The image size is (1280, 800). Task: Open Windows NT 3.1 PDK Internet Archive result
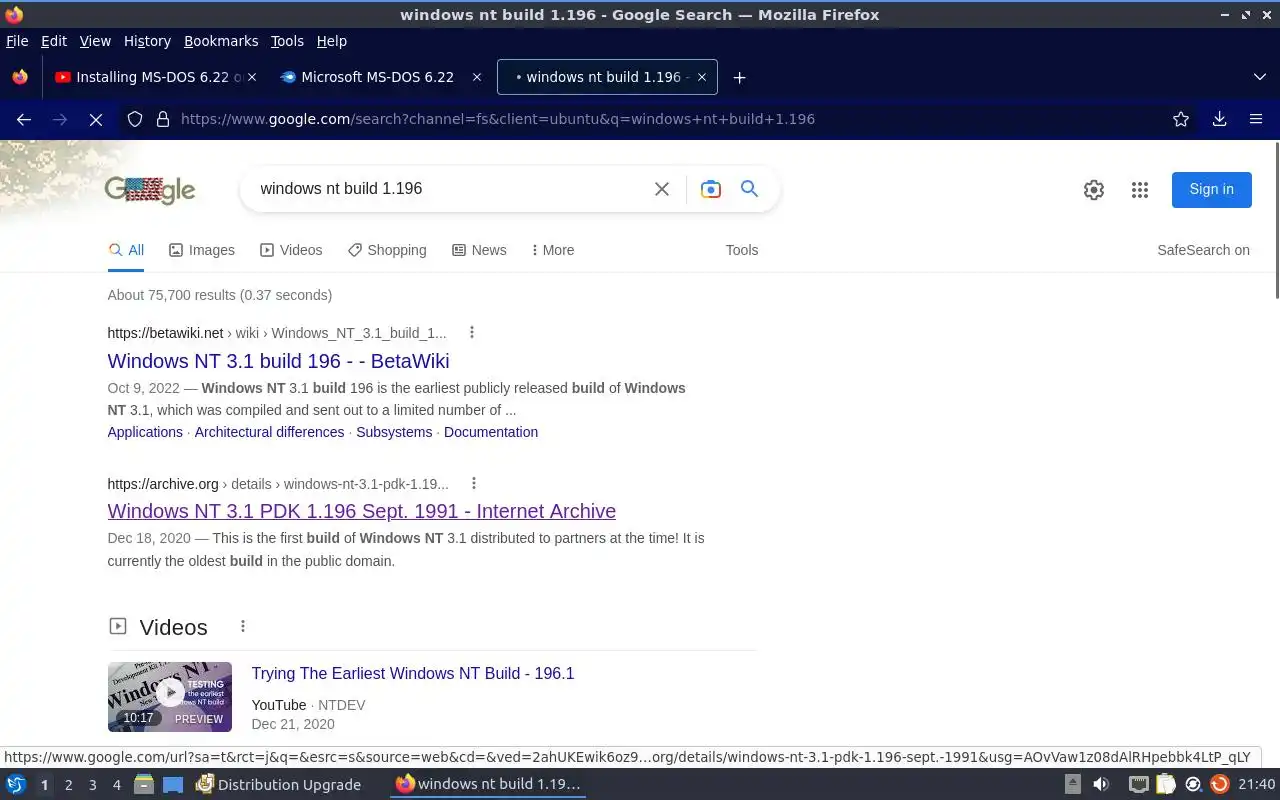362,511
